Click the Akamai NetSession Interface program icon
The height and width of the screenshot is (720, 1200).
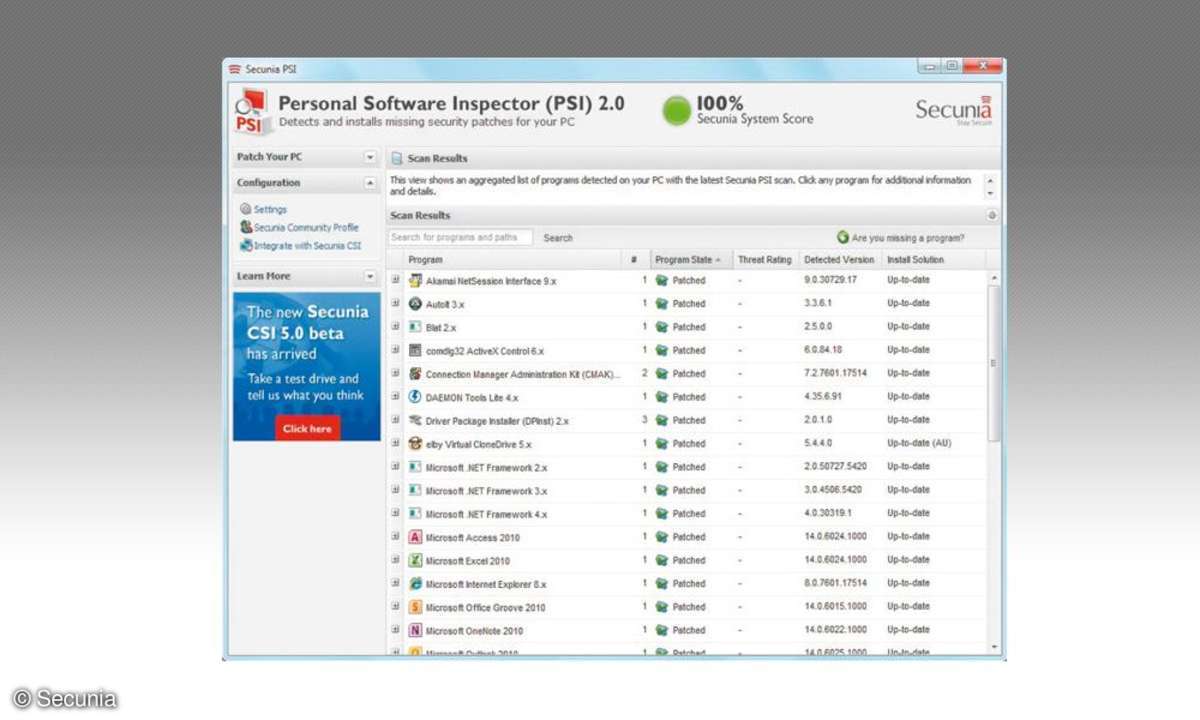(x=416, y=281)
